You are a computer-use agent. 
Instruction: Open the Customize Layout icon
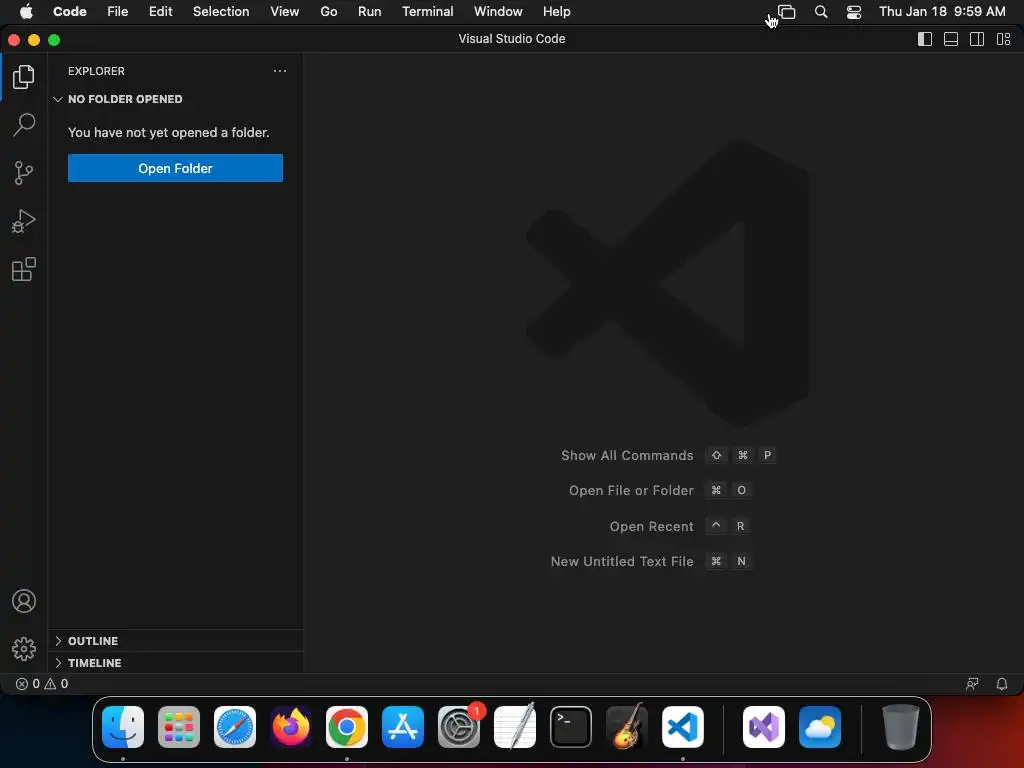coord(1003,39)
